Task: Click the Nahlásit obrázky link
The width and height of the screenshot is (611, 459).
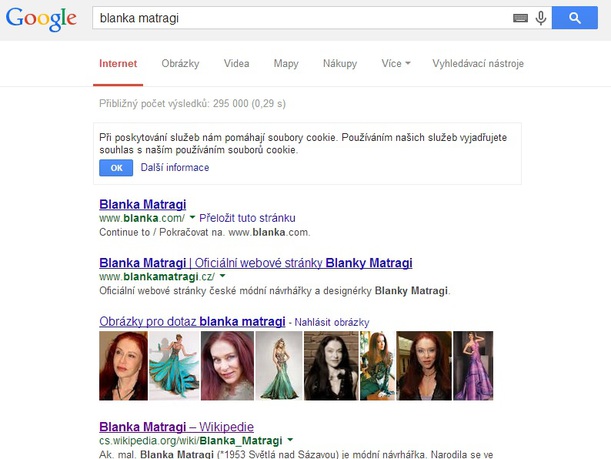Action: [x=332, y=322]
